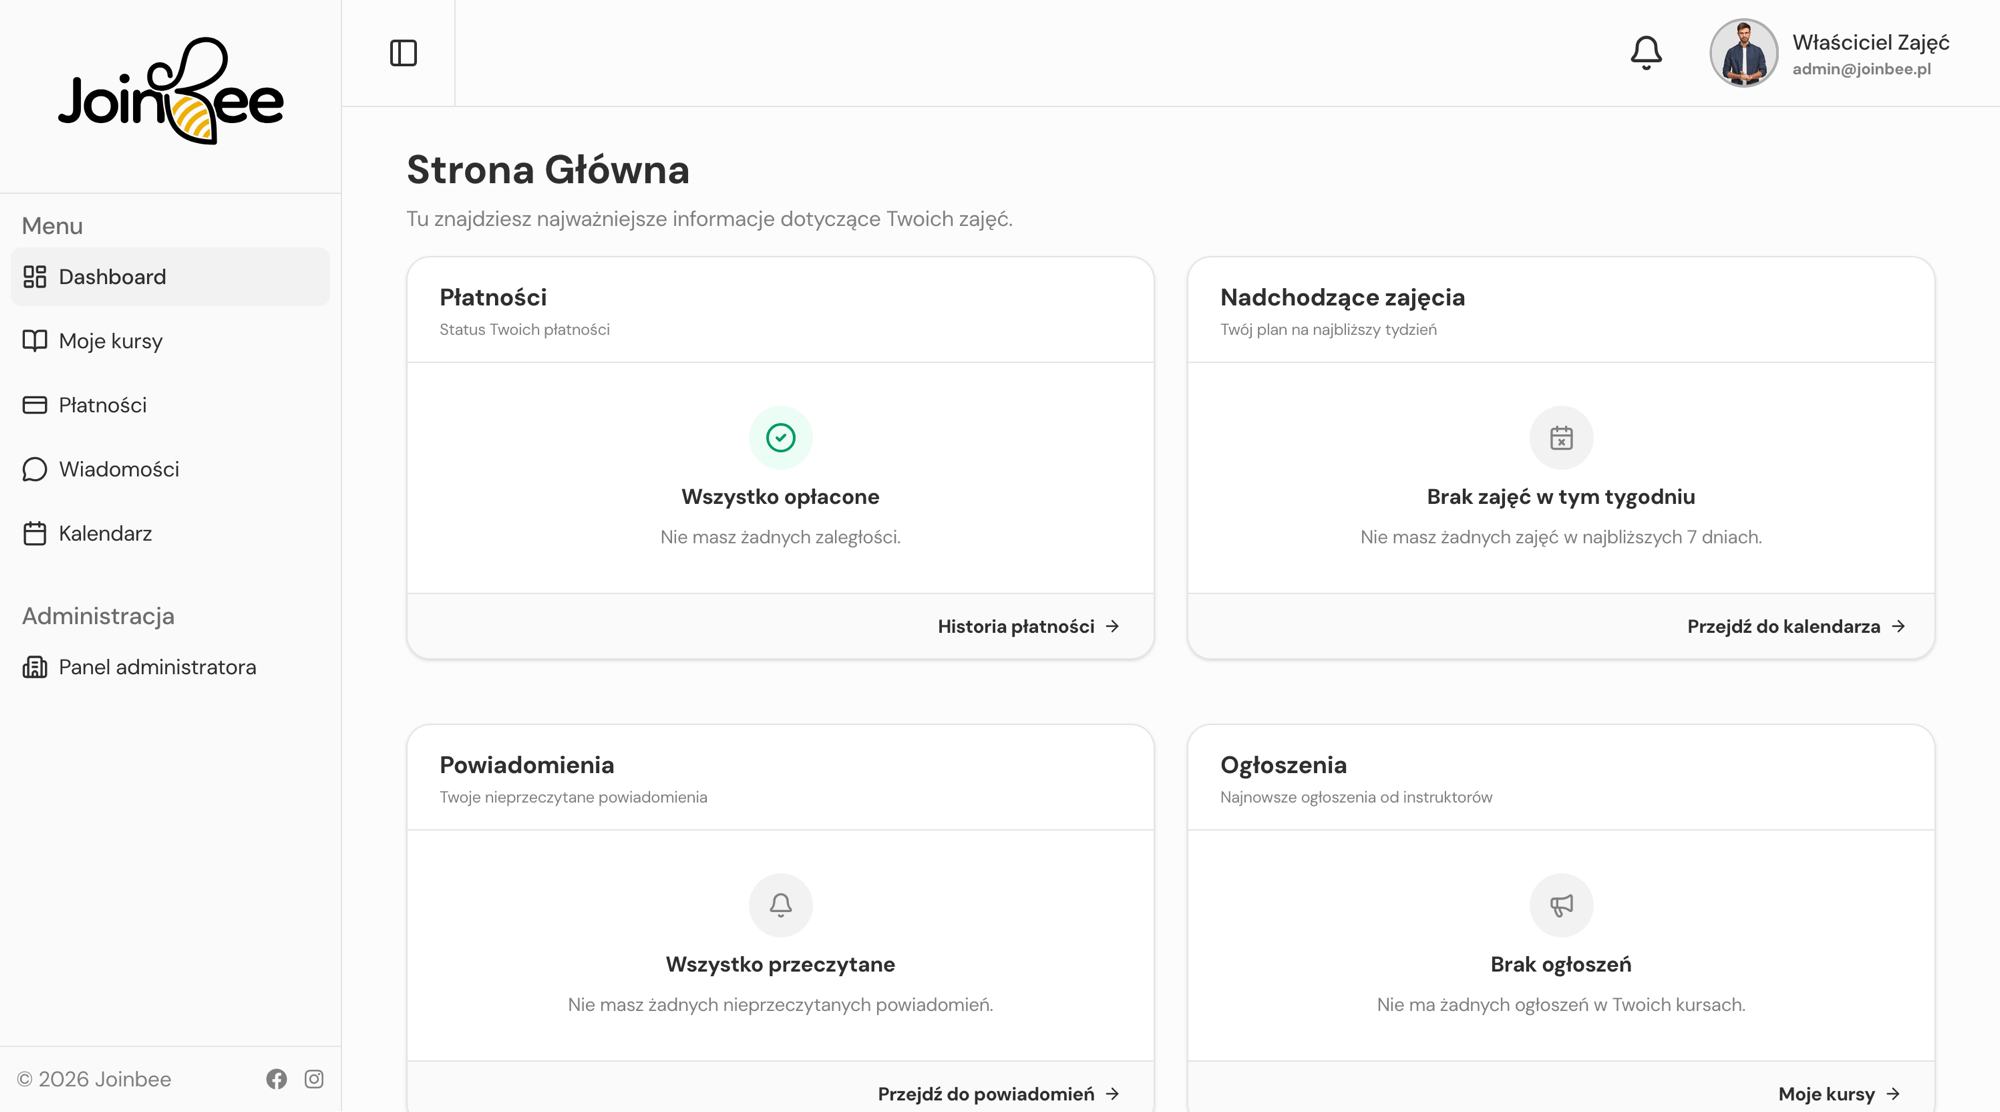This screenshot has width=2000, height=1112.
Task: Click the Kalendarz calendar icon in the sidebar
Action: click(35, 533)
